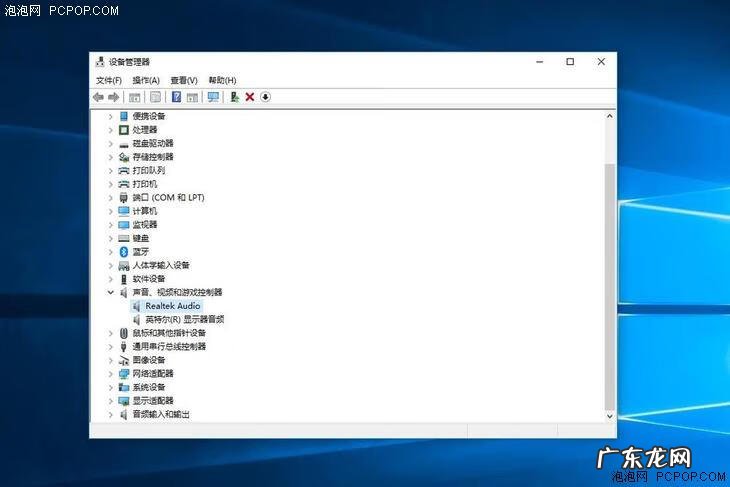Open the 查看(V) menu
The image size is (730, 487).
(184, 81)
